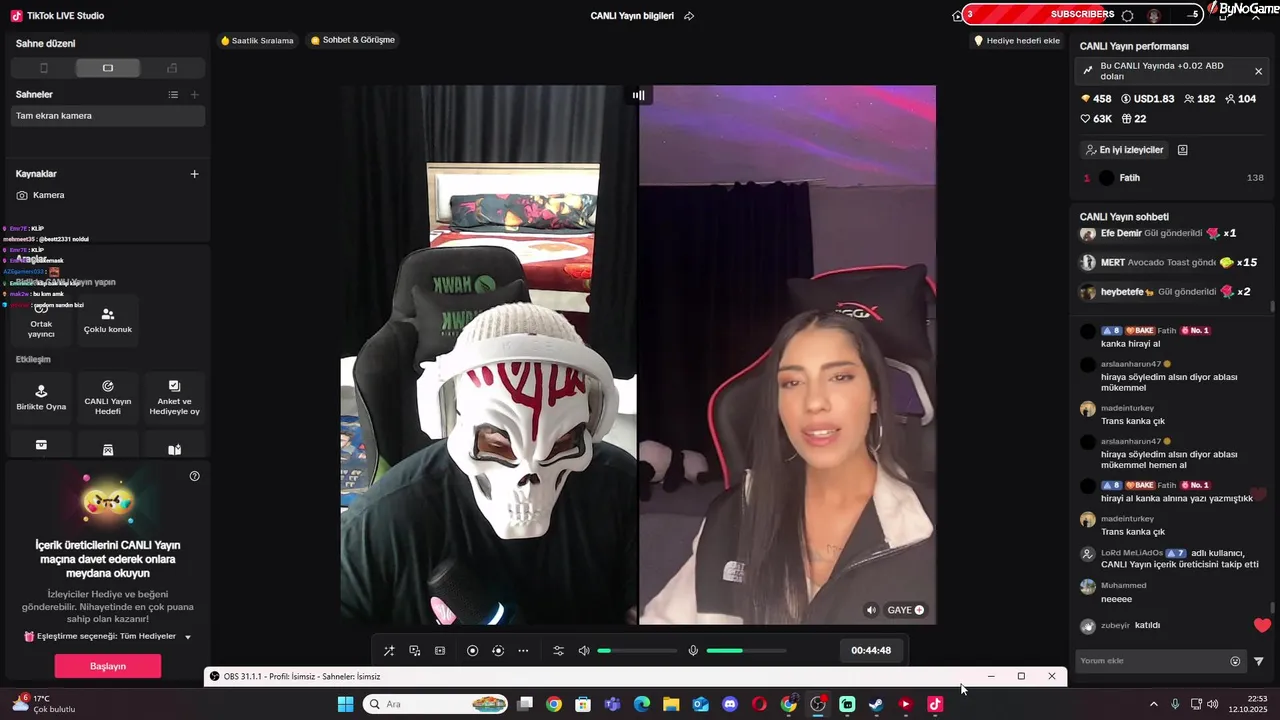
Task: Open the scenes list view icon
Action: point(173,95)
